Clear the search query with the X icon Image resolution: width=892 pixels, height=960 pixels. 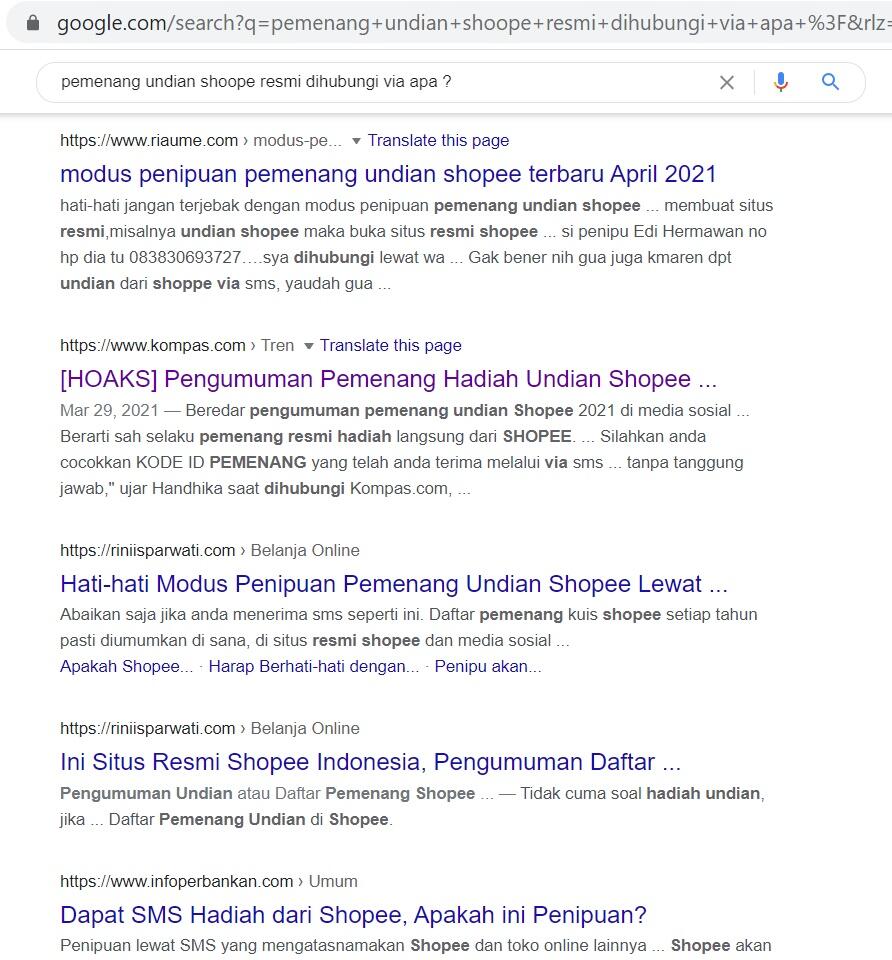[727, 82]
